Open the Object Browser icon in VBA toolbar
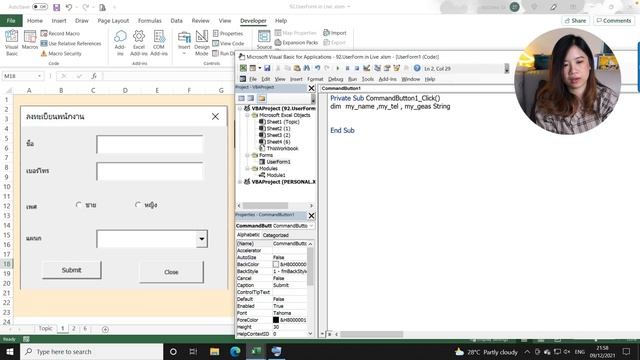Screen dimensions: 640x360 click(396, 68)
